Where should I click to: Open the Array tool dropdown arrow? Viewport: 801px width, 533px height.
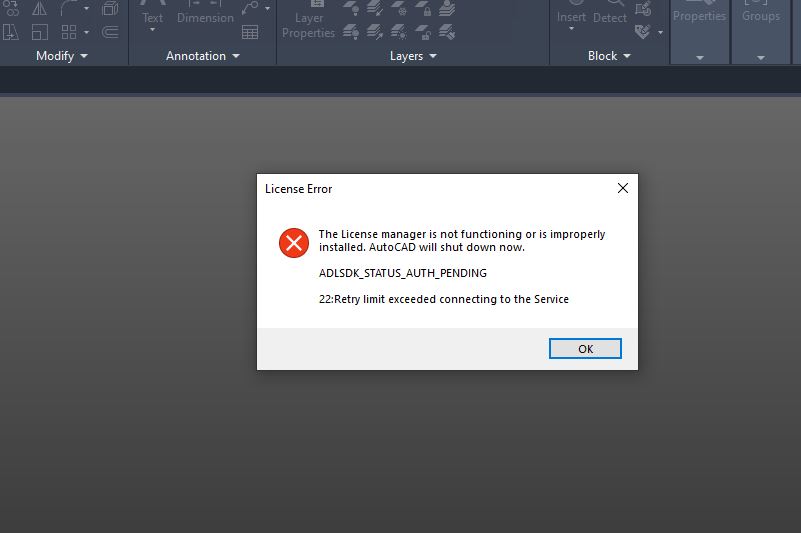86,32
